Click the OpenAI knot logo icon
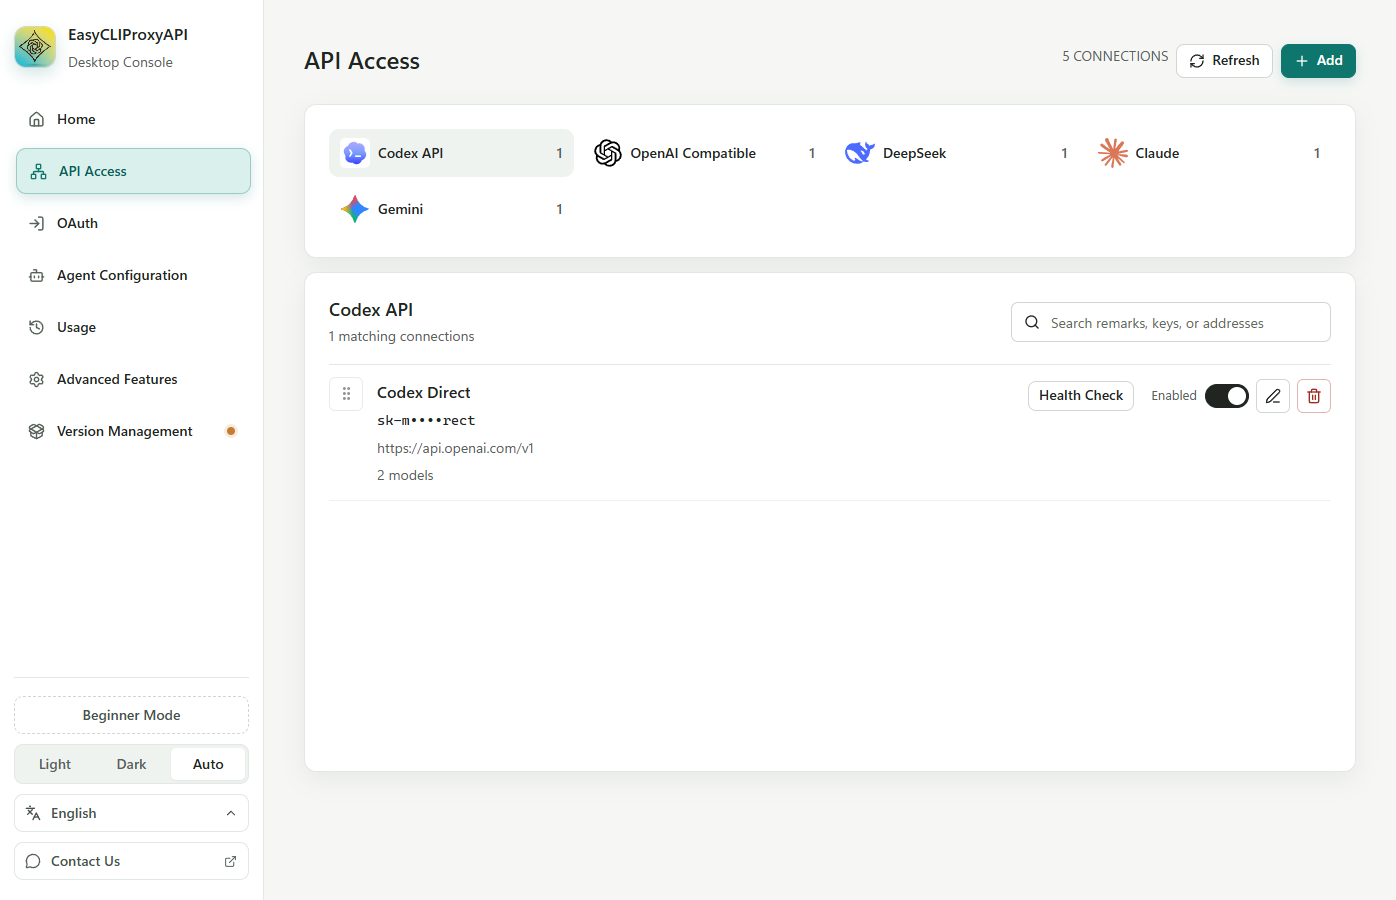The height and width of the screenshot is (900, 1396). tap(608, 153)
